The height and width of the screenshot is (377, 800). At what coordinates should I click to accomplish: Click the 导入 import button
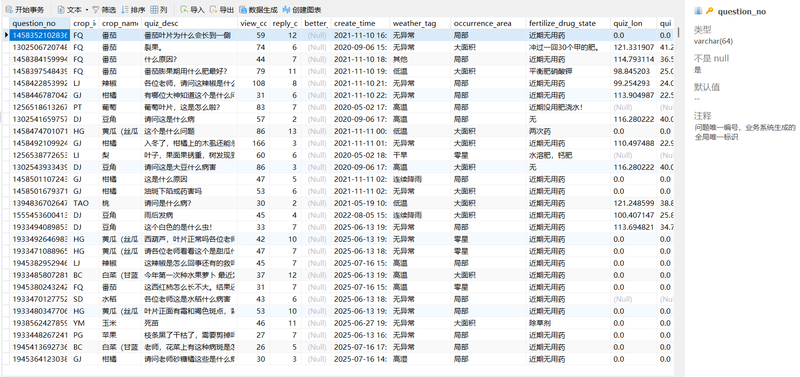(192, 10)
